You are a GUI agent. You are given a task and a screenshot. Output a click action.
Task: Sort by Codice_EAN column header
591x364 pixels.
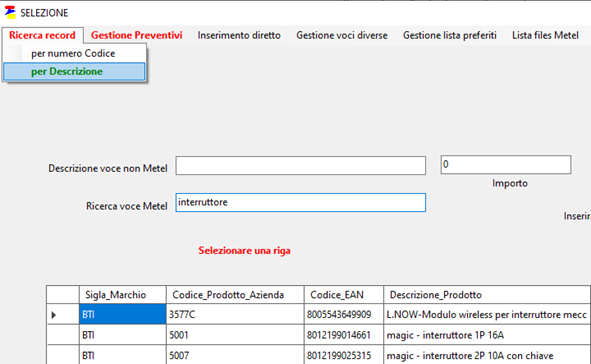tap(344, 295)
